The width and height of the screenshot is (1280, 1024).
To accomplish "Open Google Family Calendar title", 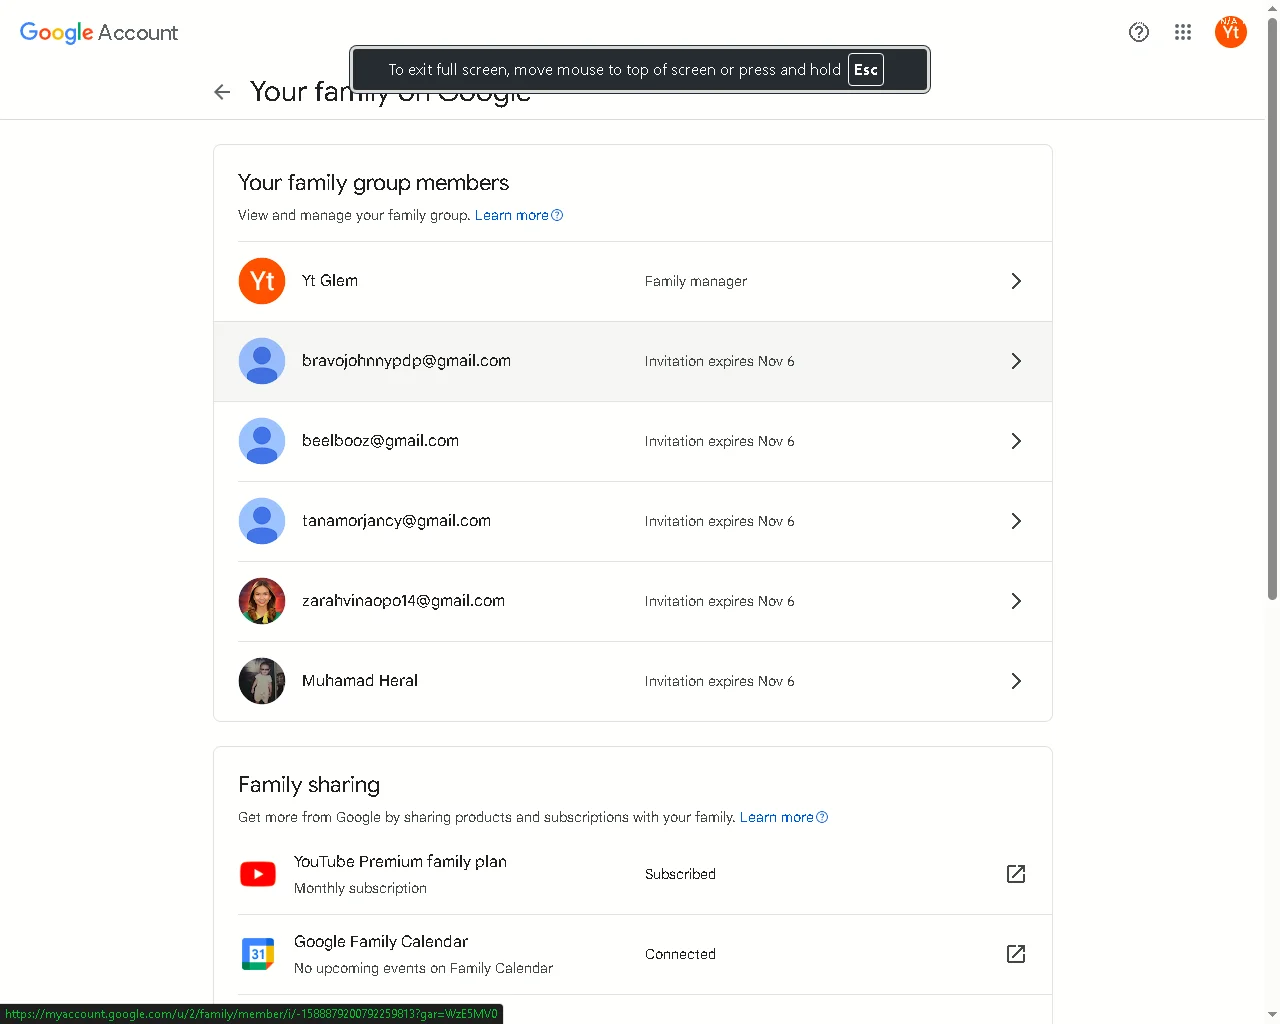I will click(381, 942).
